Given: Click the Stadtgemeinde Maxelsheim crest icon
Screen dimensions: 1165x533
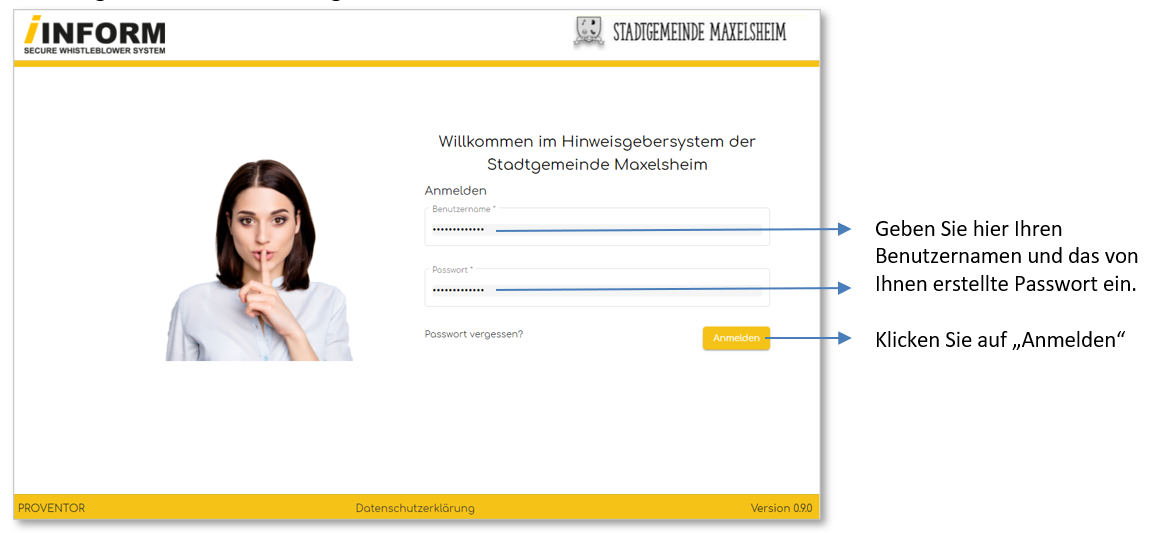Looking at the screenshot, I should click(588, 32).
